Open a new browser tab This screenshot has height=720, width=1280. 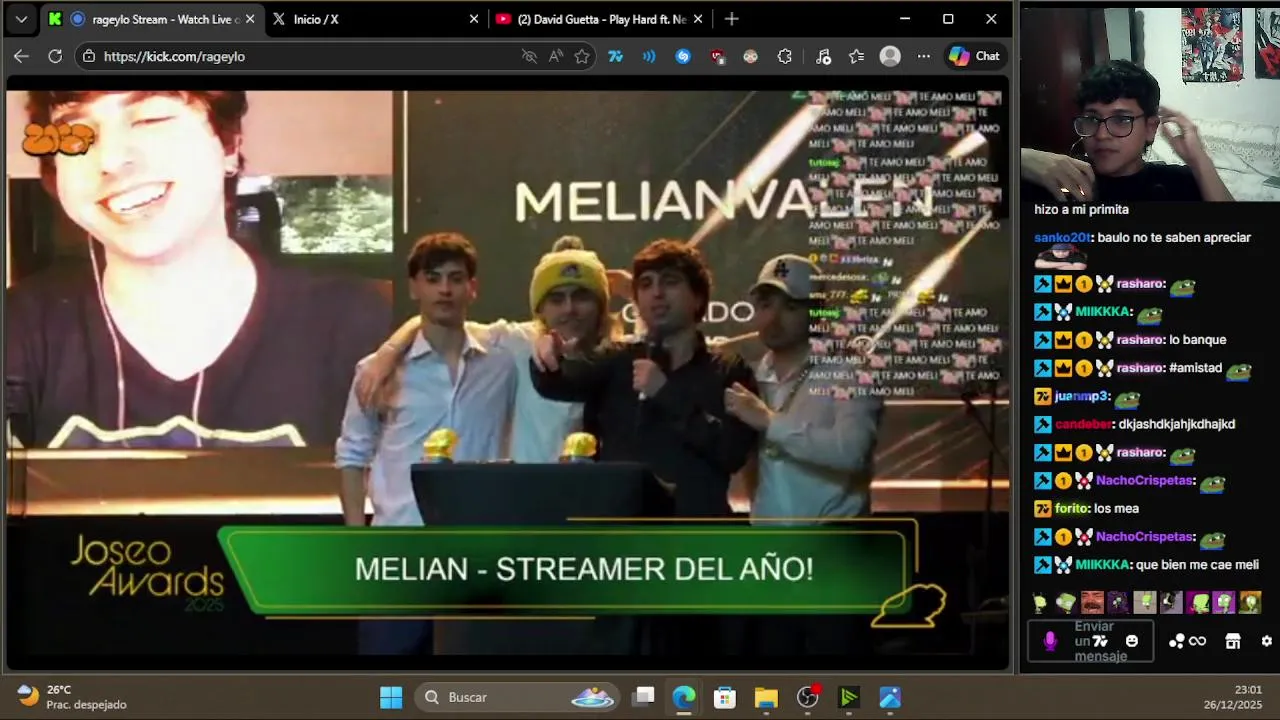(732, 19)
